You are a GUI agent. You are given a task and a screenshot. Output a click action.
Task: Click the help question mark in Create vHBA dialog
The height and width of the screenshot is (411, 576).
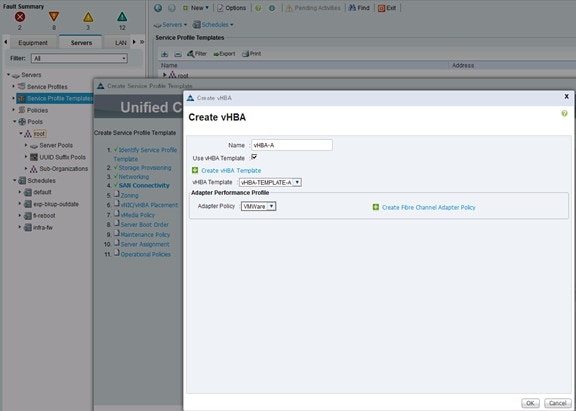[564, 113]
